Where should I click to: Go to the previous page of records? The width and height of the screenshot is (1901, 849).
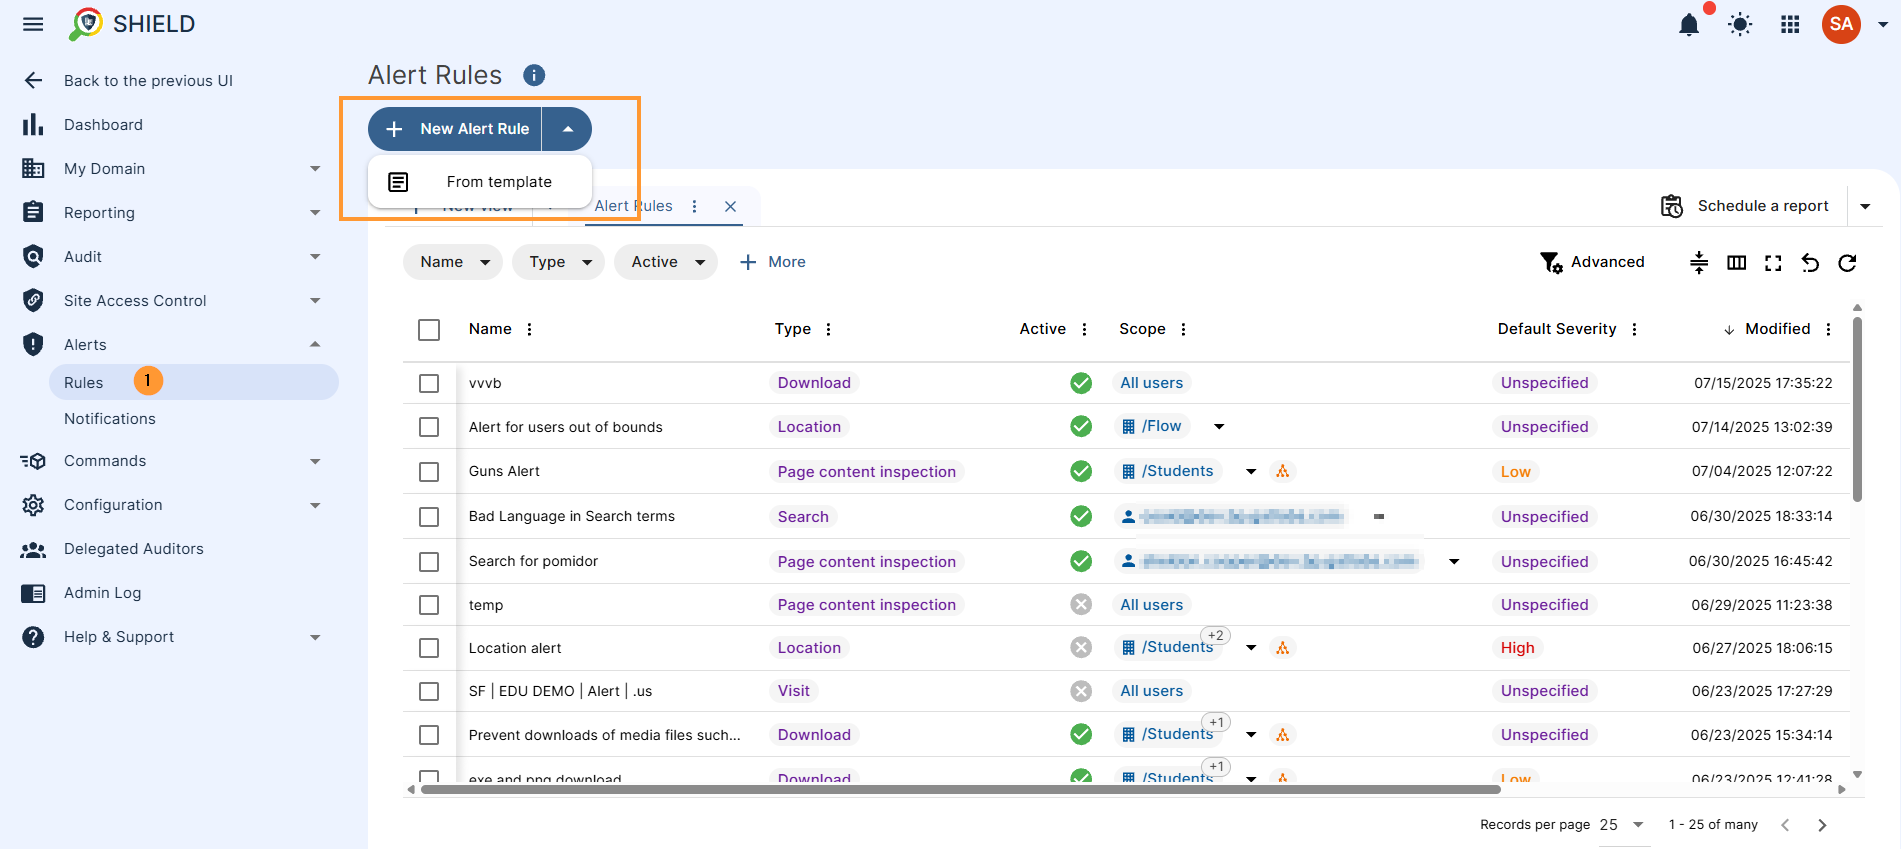point(1785,825)
